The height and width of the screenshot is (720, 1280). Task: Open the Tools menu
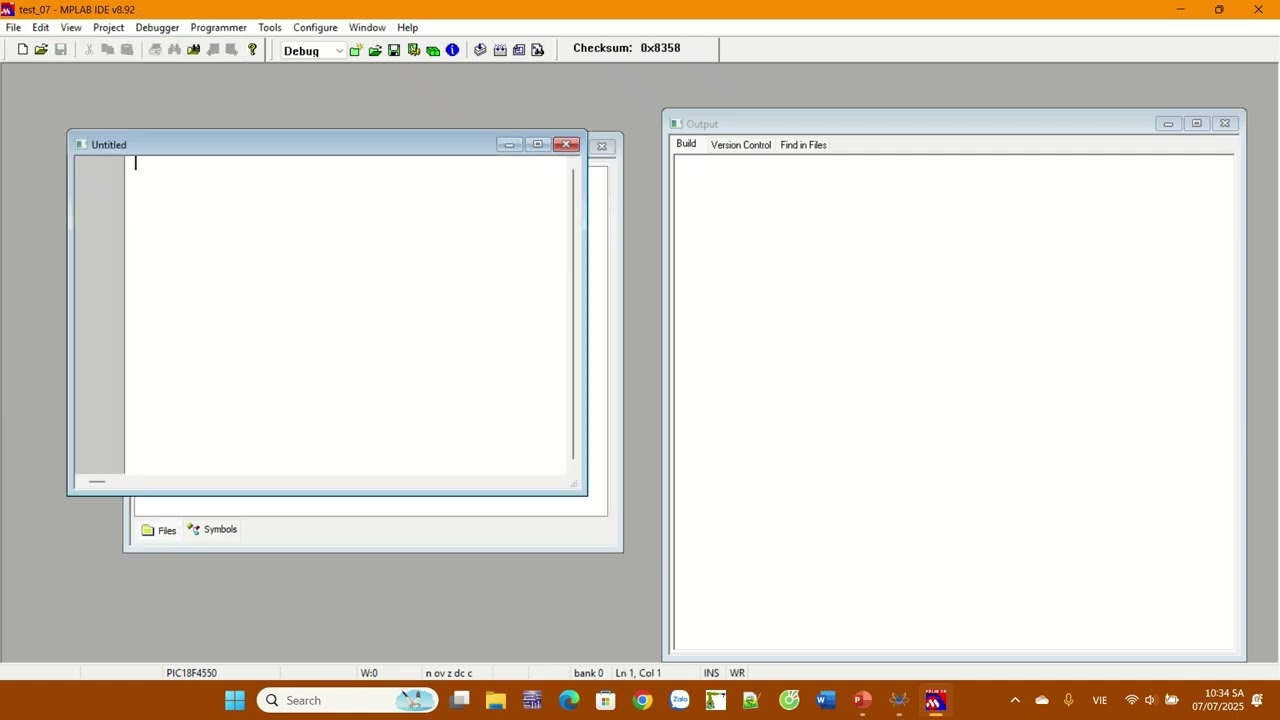[270, 27]
